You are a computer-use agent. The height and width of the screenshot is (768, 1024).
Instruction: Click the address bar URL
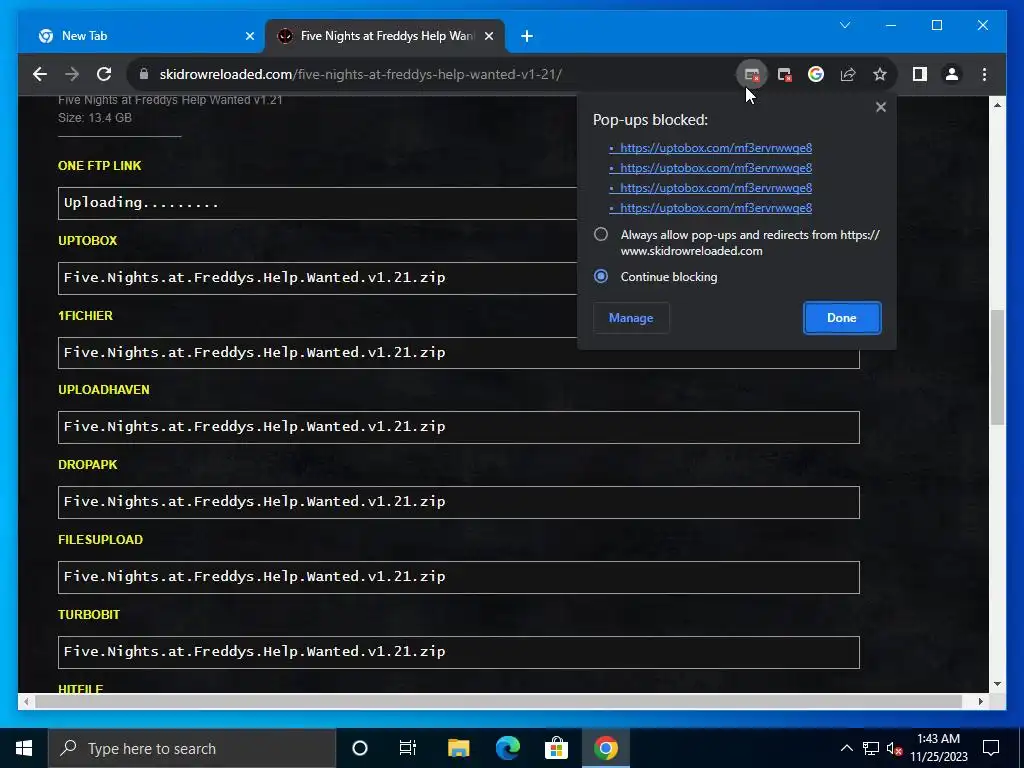tap(360, 74)
